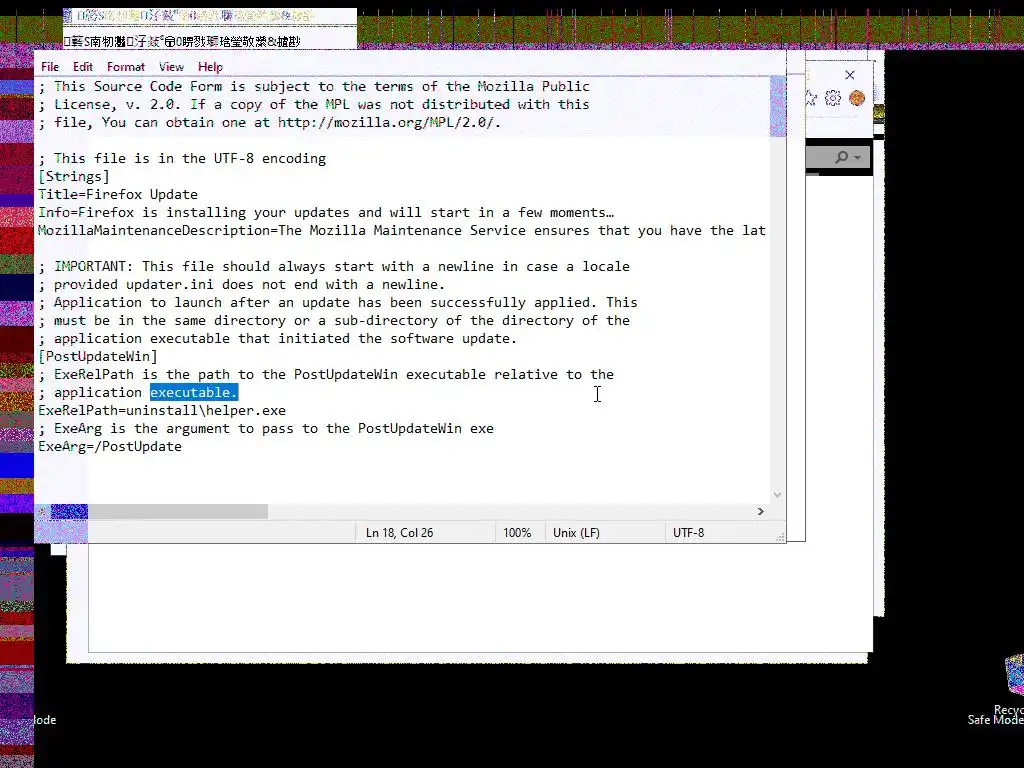The height and width of the screenshot is (768, 1024).
Task: Click the URL http://mozilla.org/MPL/2.0/ in text
Action: pyautogui.click(x=387, y=123)
